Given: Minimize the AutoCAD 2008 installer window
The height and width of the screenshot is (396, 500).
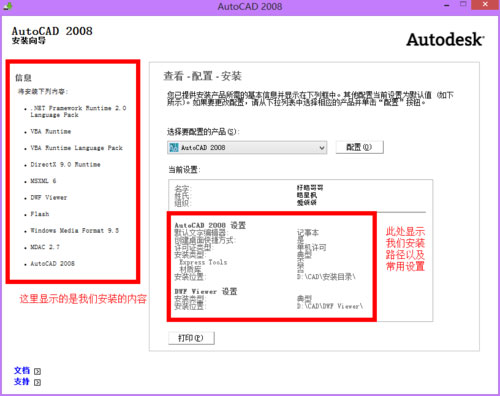Looking at the screenshot, I should (447, 5).
